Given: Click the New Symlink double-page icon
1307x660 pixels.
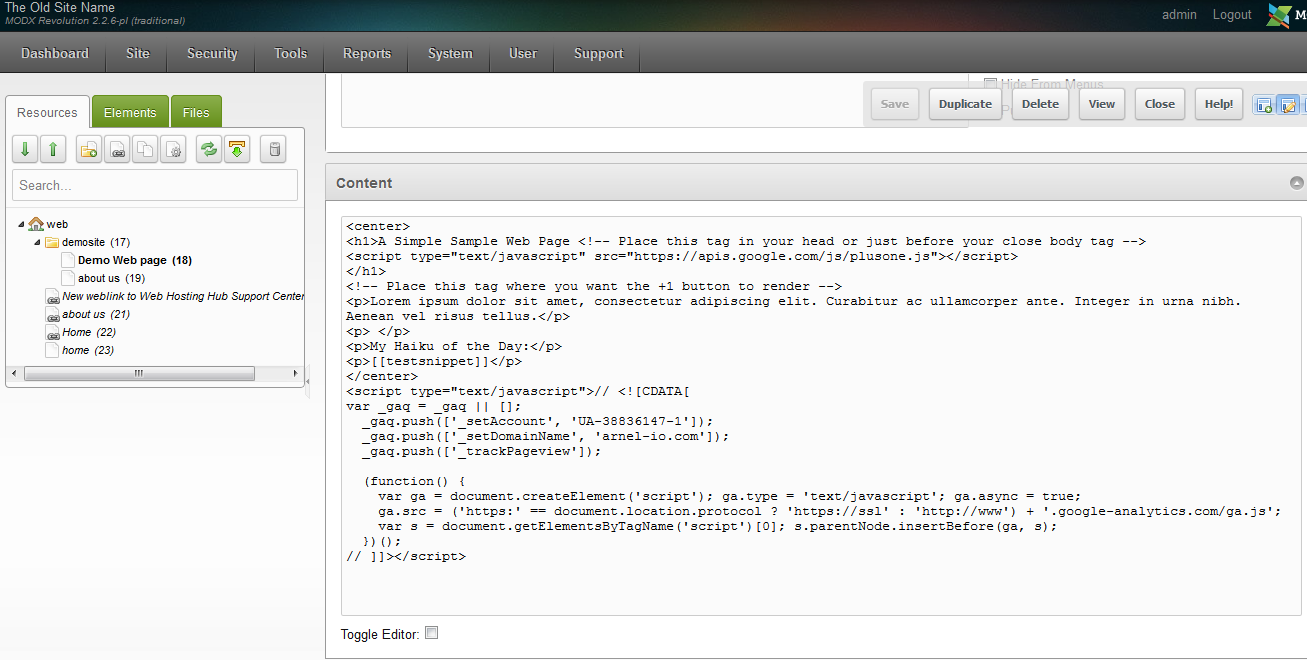Looking at the screenshot, I should 145,150.
